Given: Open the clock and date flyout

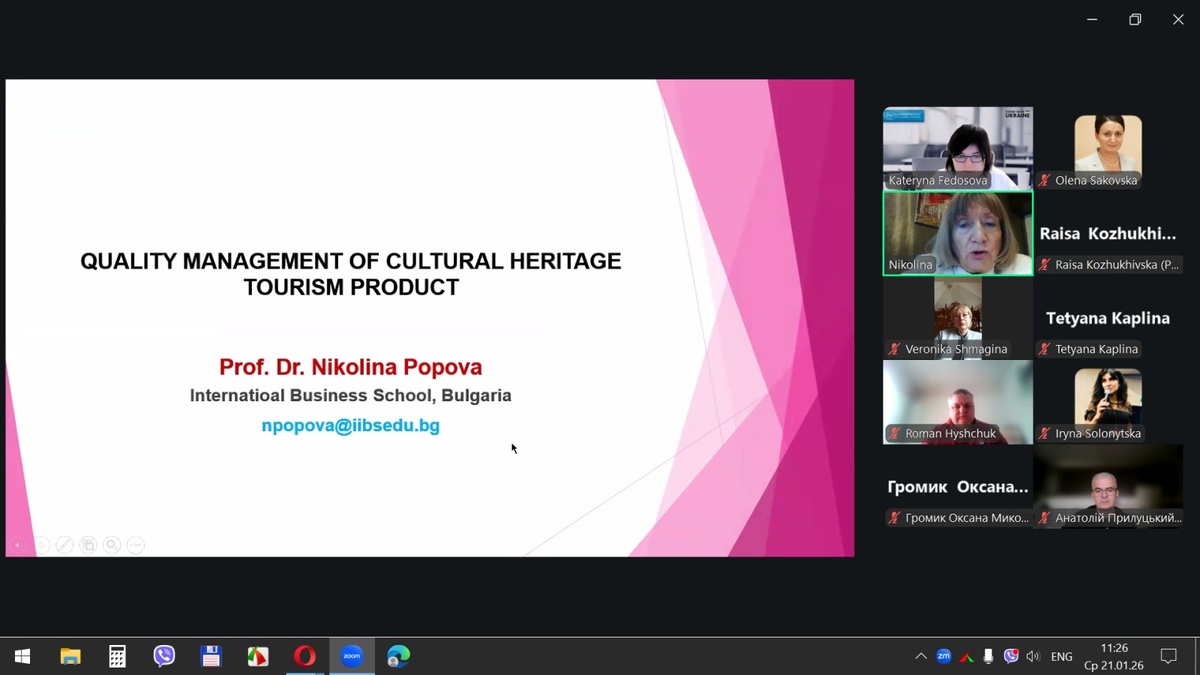Looking at the screenshot, I should click(1113, 656).
